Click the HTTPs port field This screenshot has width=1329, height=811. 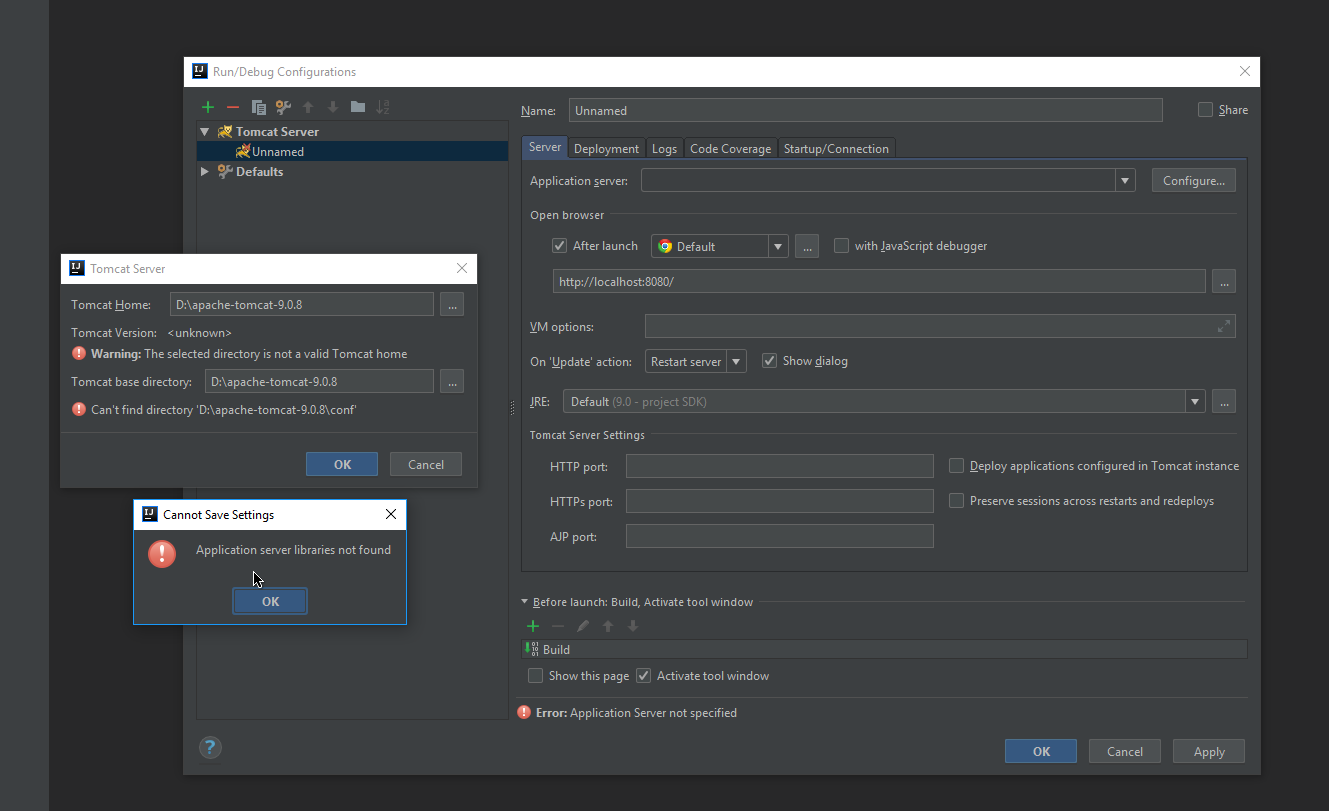780,501
